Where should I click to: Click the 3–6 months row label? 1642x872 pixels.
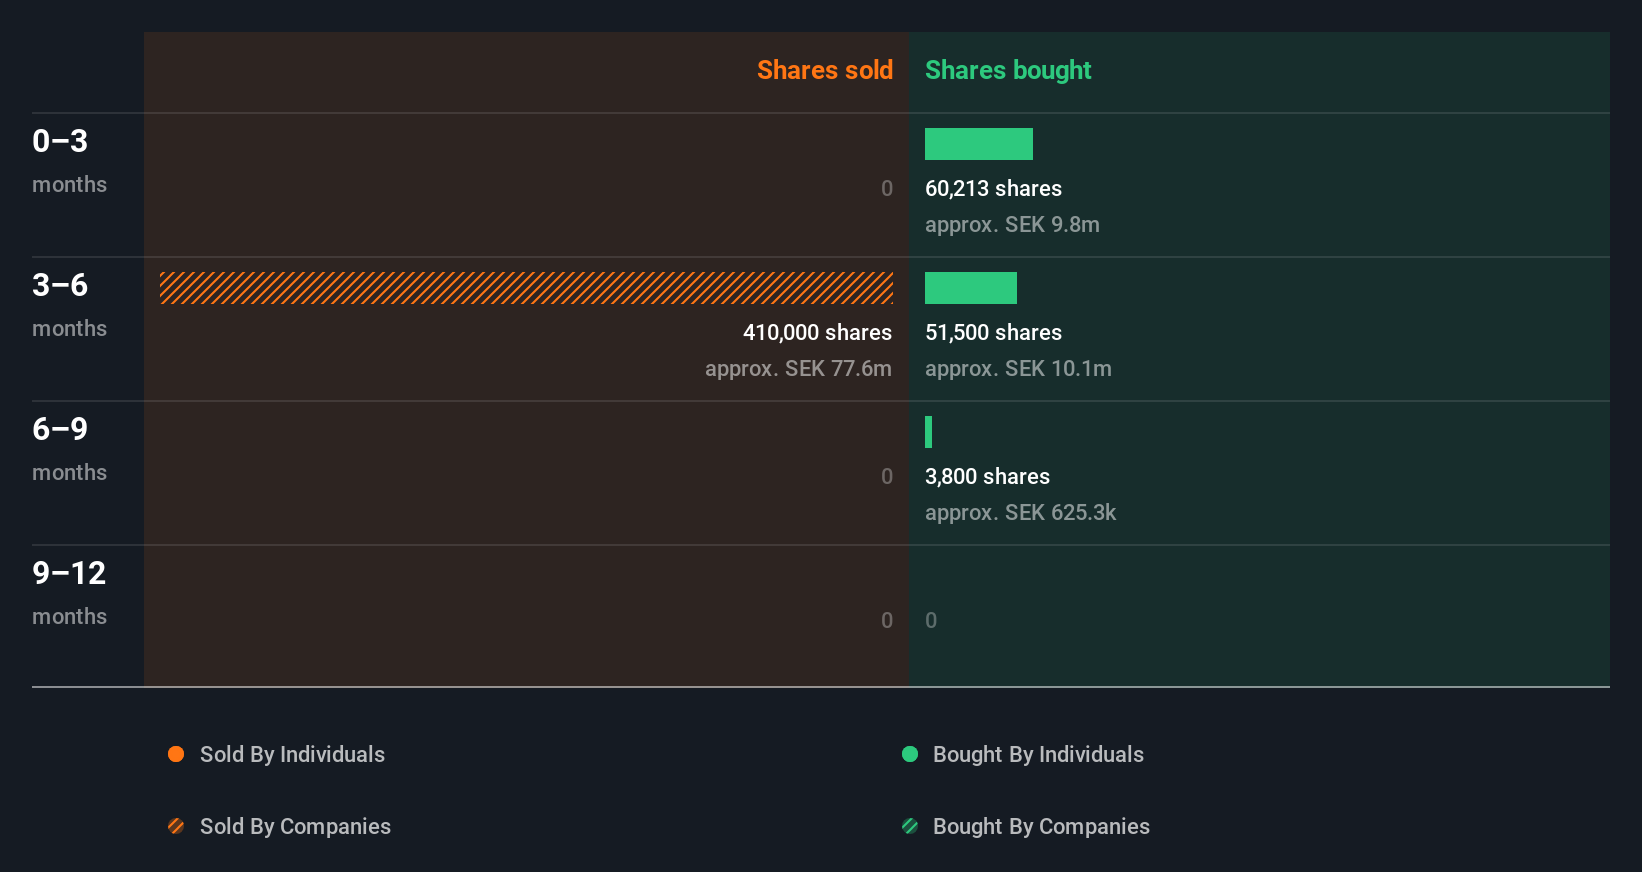(69, 305)
